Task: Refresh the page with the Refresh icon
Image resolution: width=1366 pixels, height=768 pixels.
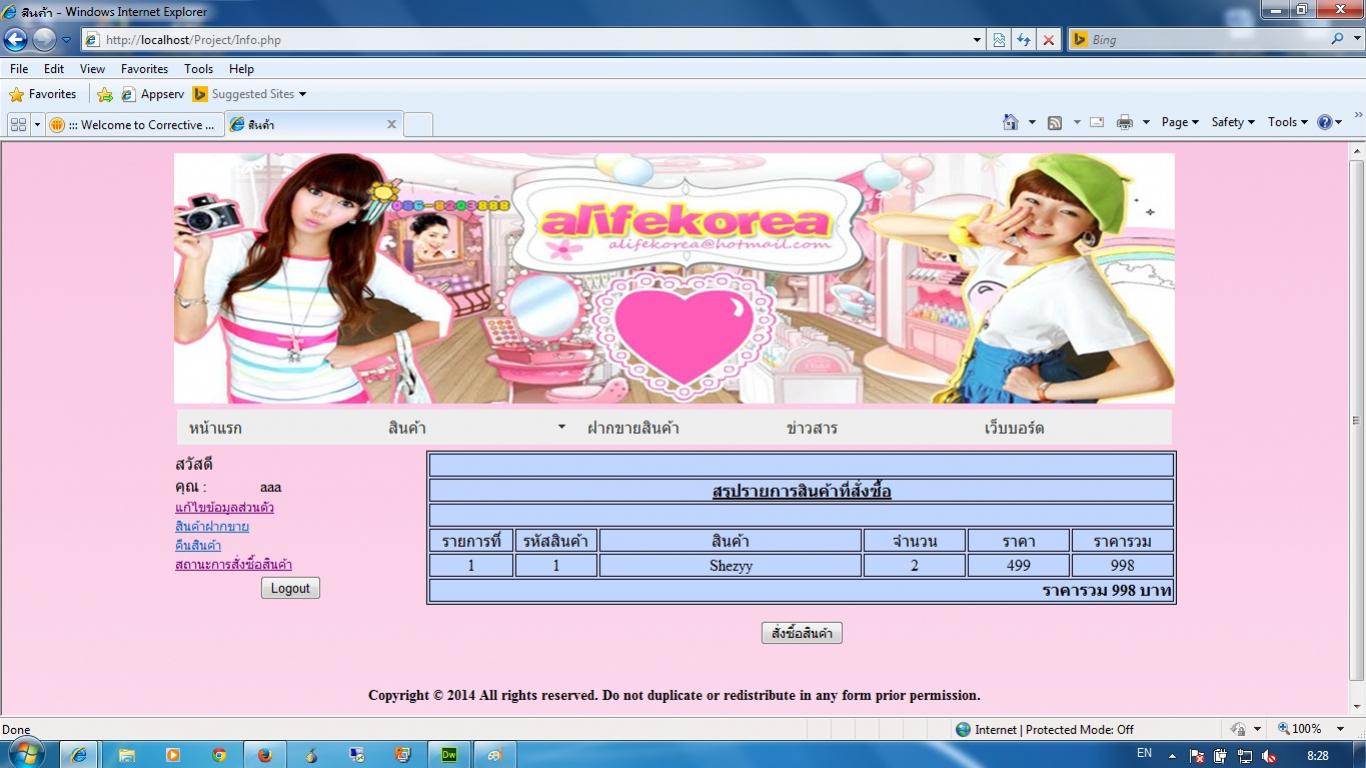Action: (x=1023, y=40)
